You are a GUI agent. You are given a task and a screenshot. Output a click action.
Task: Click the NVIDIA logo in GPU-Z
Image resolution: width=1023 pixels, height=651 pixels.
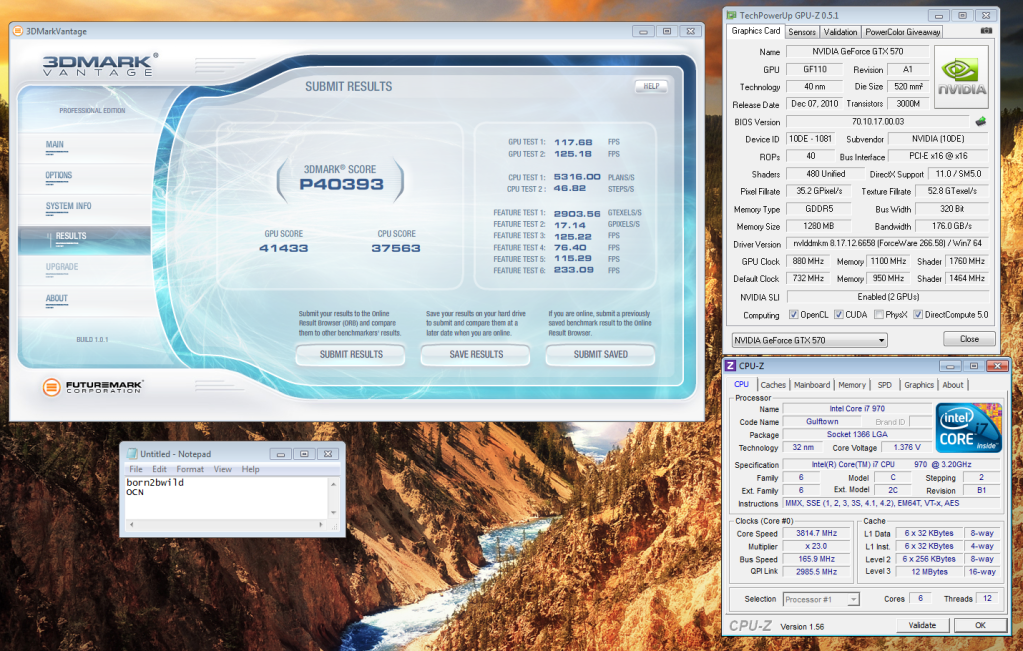tap(962, 76)
